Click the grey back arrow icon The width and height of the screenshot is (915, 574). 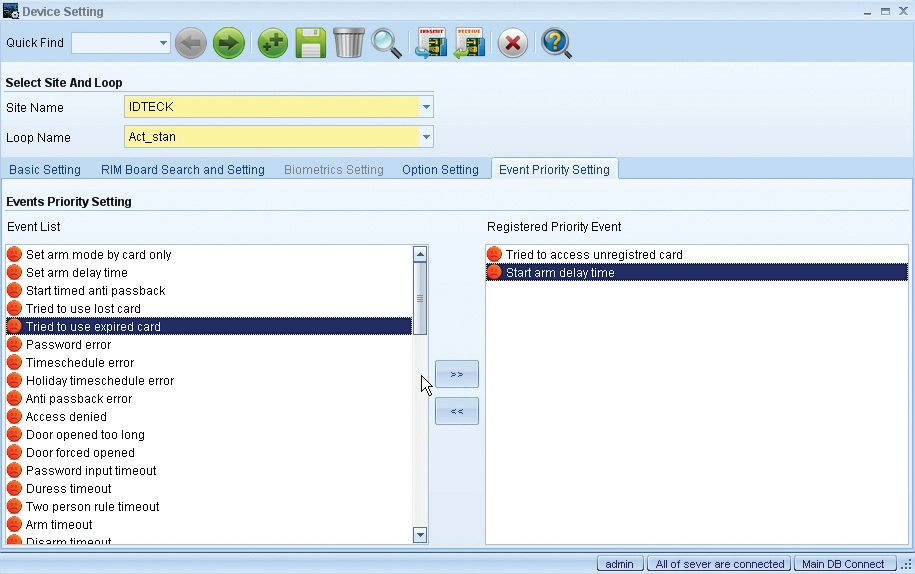[191, 43]
